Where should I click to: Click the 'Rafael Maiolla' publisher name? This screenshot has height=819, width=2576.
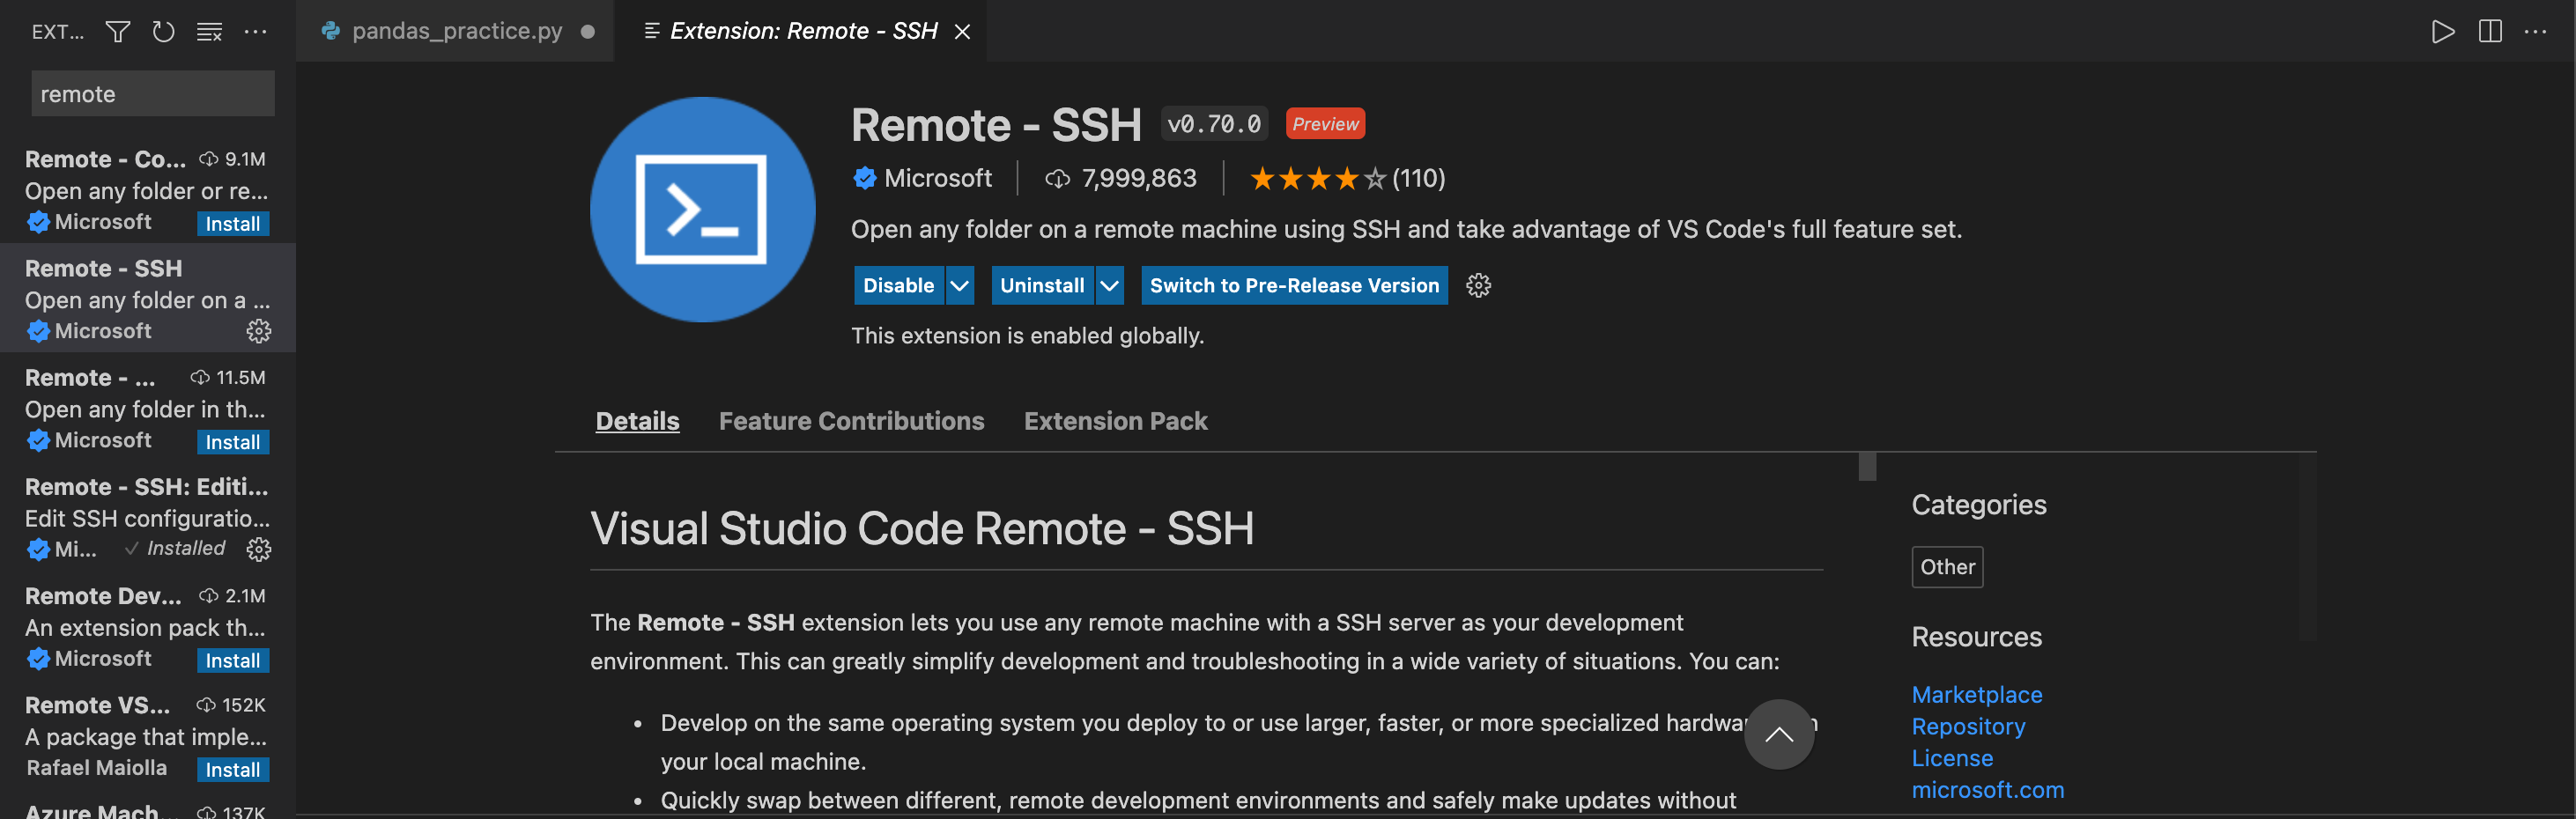[x=97, y=768]
